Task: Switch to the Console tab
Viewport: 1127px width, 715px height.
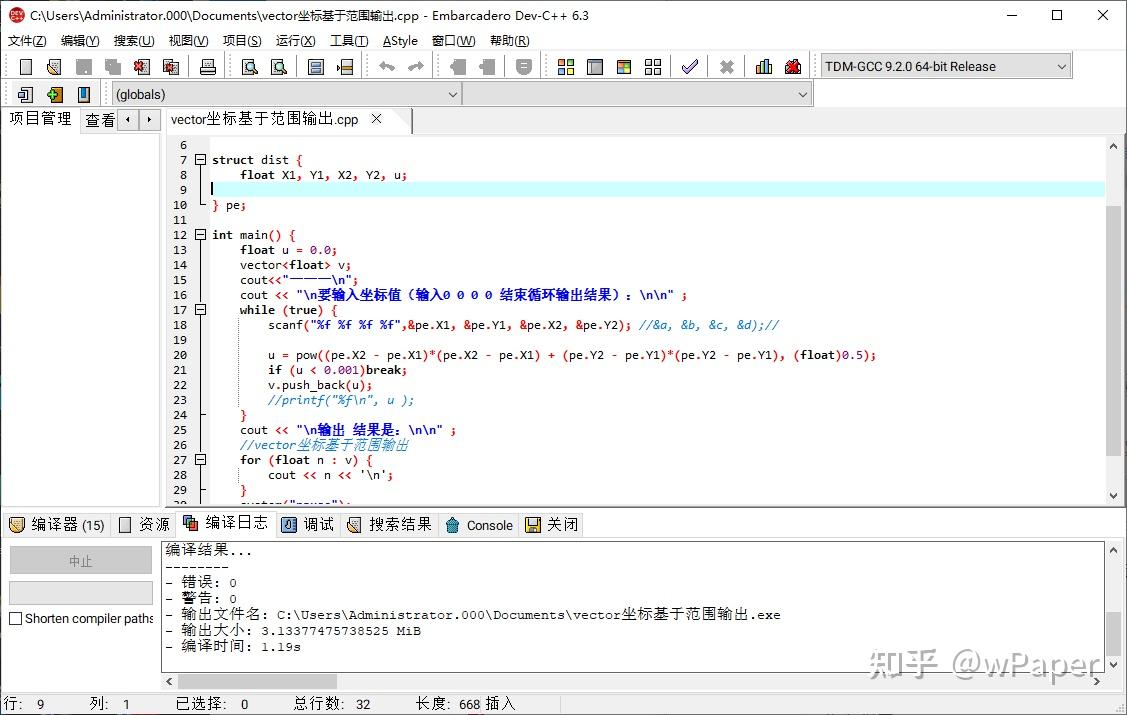Action: pyautogui.click(x=488, y=524)
